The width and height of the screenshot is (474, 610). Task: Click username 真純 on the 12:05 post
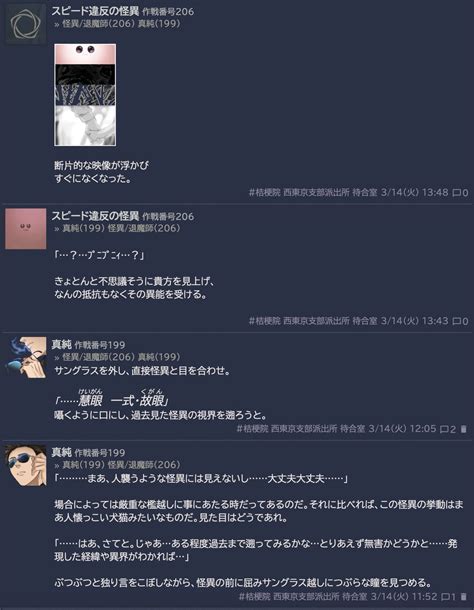coord(61,345)
